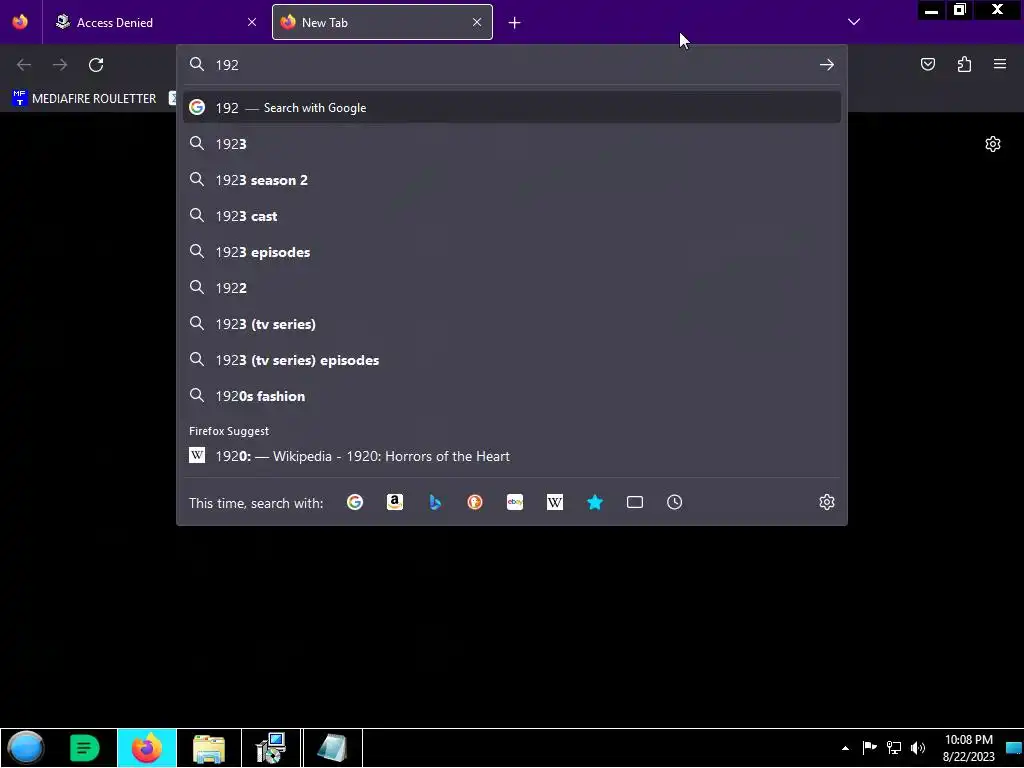Open the notepad taskbar icon
The width and height of the screenshot is (1024, 768).
[332, 748]
